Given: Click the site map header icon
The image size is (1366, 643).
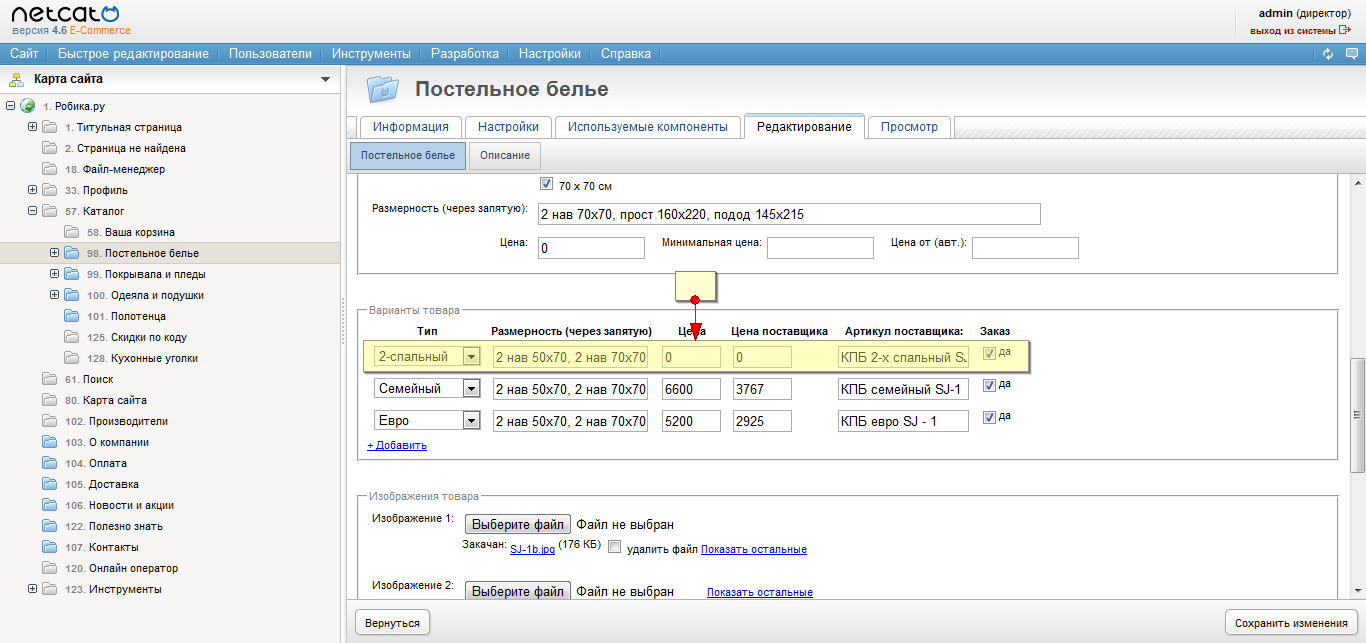Looking at the screenshot, I should (x=16, y=79).
